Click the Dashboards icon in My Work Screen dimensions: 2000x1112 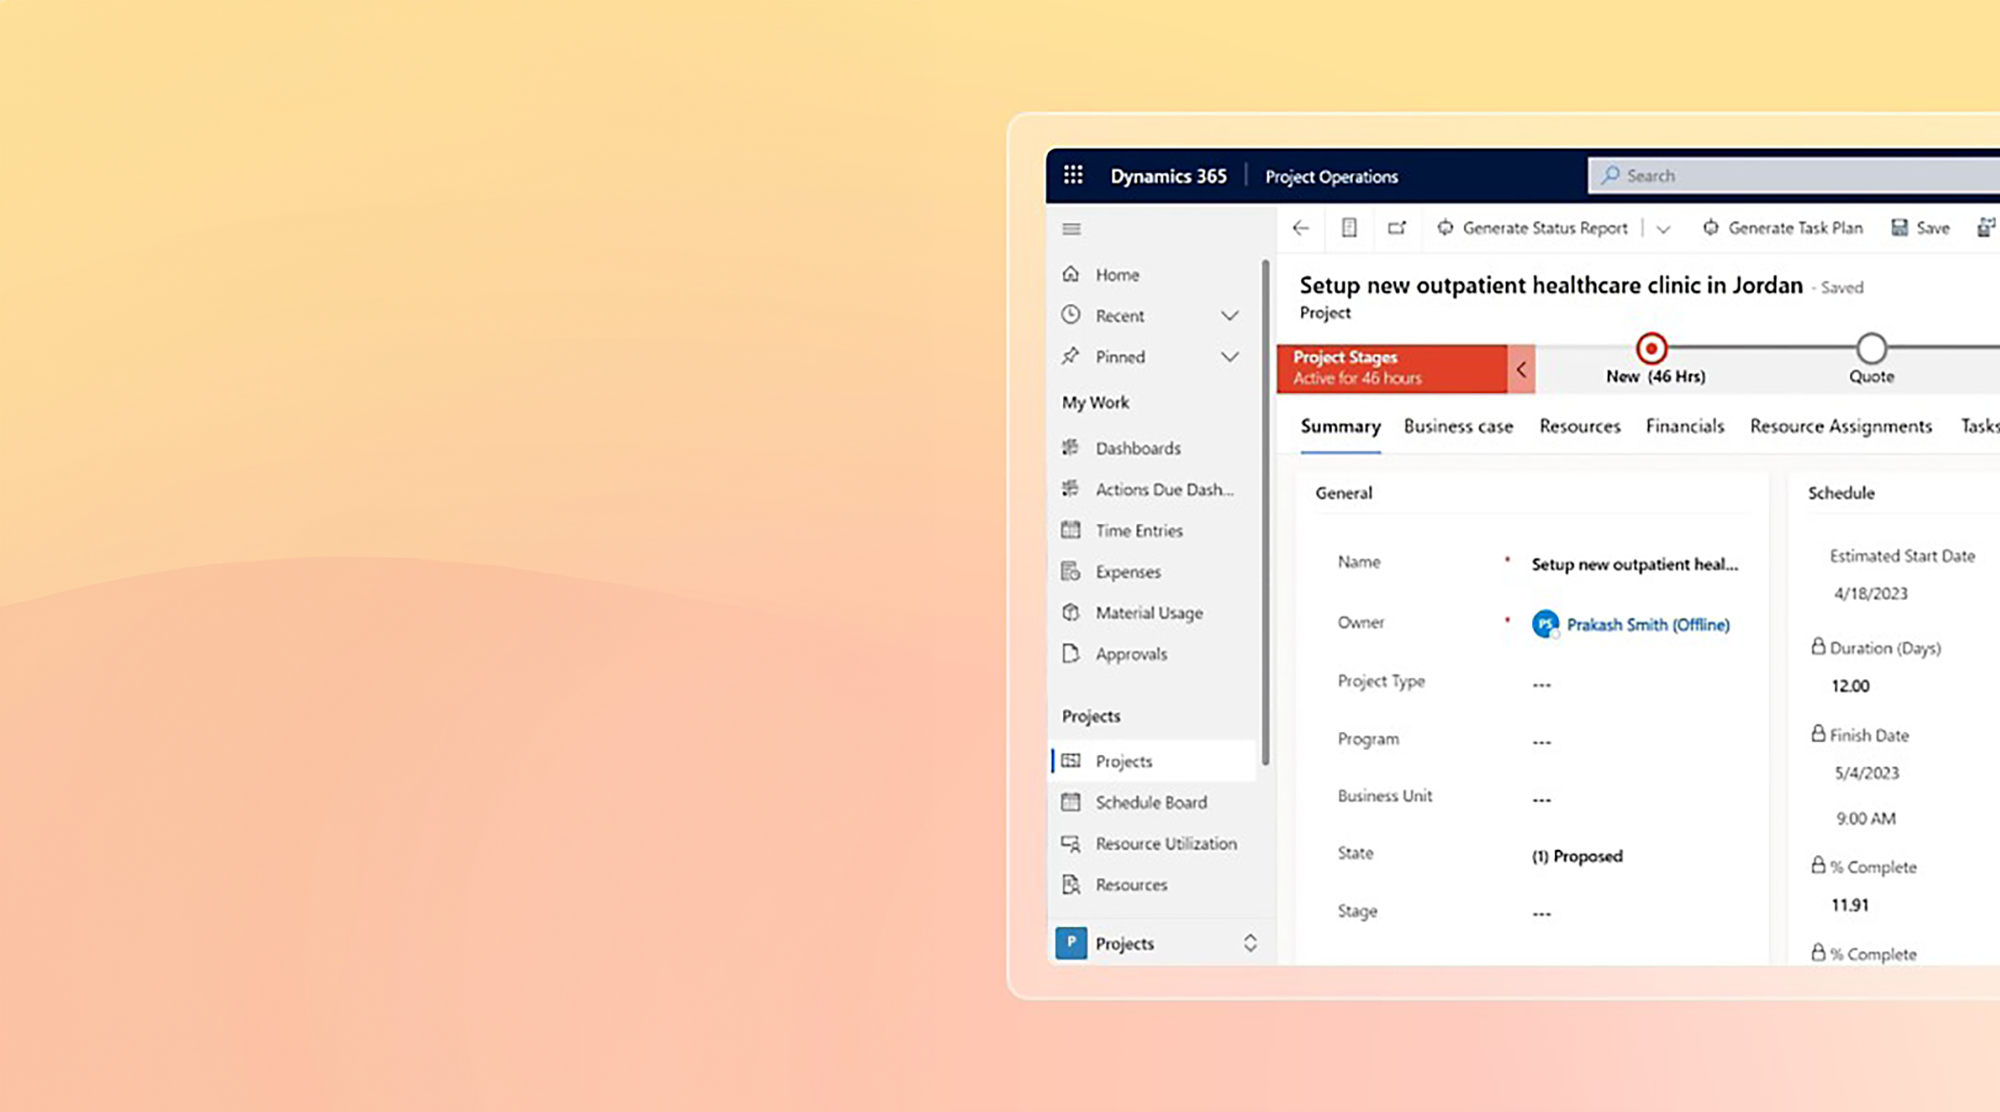click(x=1071, y=448)
